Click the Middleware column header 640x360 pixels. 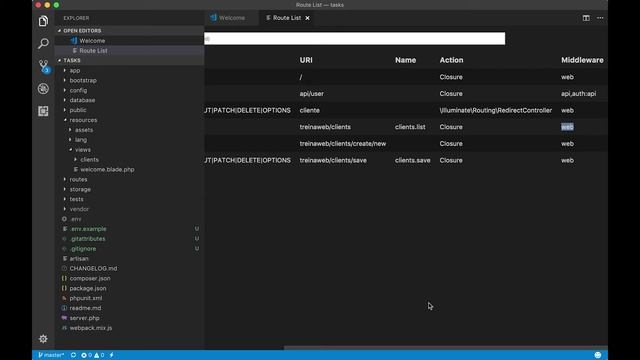[x=582, y=60]
